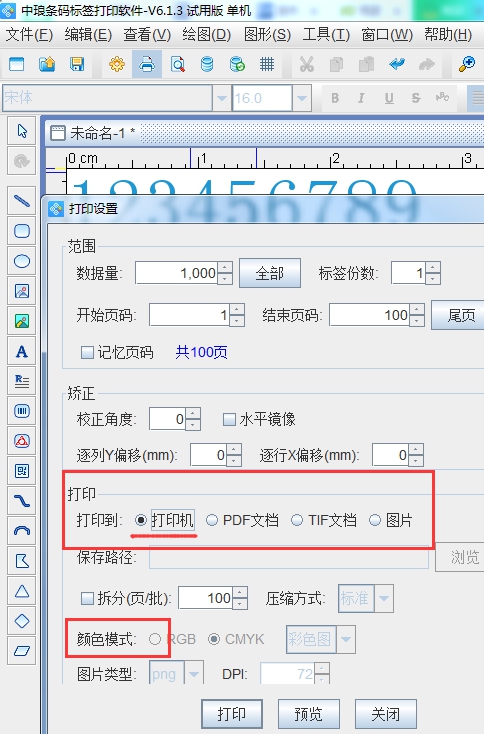Screen dimensions: 484x734
Task: Select 图片 radio button
Action: point(374,520)
